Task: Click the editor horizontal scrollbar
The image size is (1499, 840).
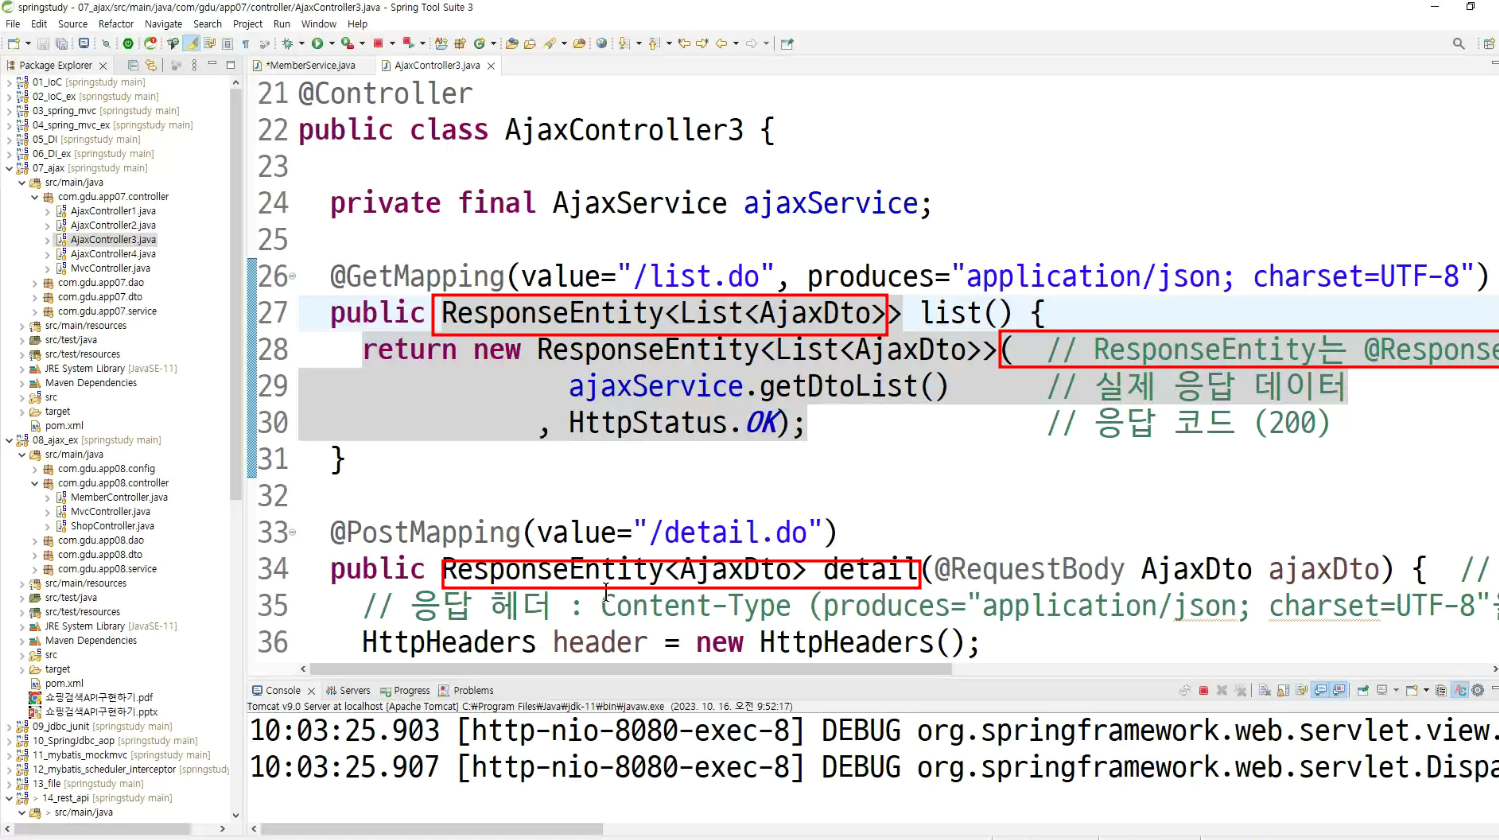Action: 630,669
